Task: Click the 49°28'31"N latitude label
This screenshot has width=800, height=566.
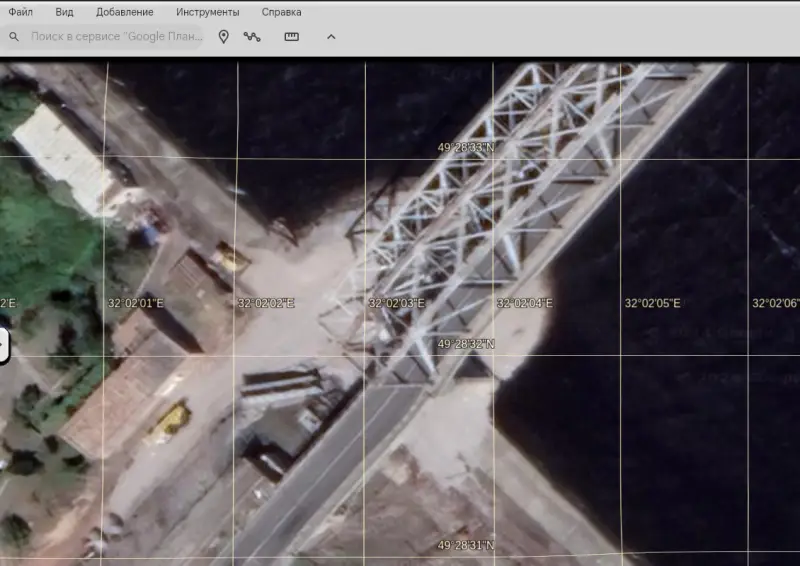Action: [x=466, y=546]
